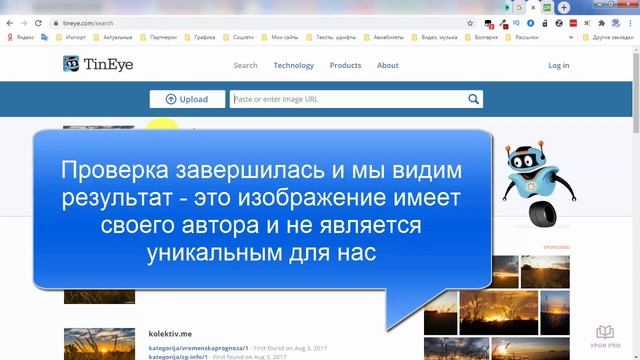Open the Technology navigation item

coord(293,65)
